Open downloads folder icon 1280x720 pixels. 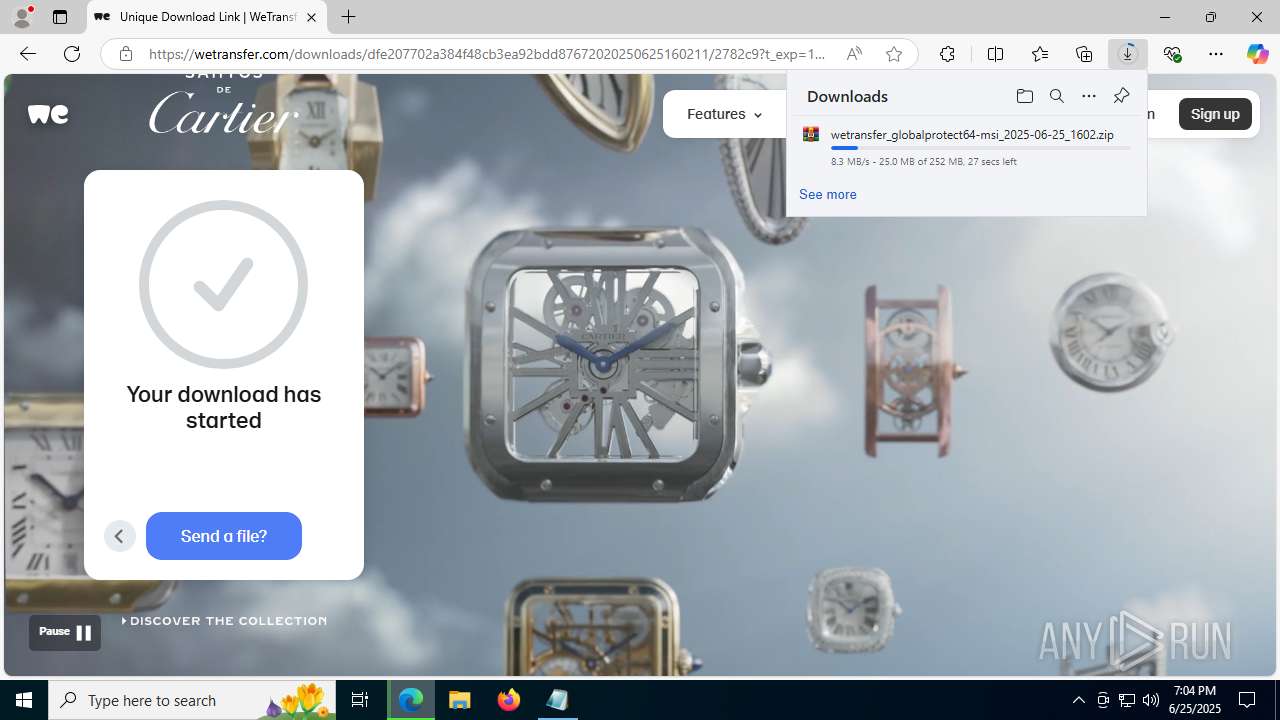(x=1024, y=96)
